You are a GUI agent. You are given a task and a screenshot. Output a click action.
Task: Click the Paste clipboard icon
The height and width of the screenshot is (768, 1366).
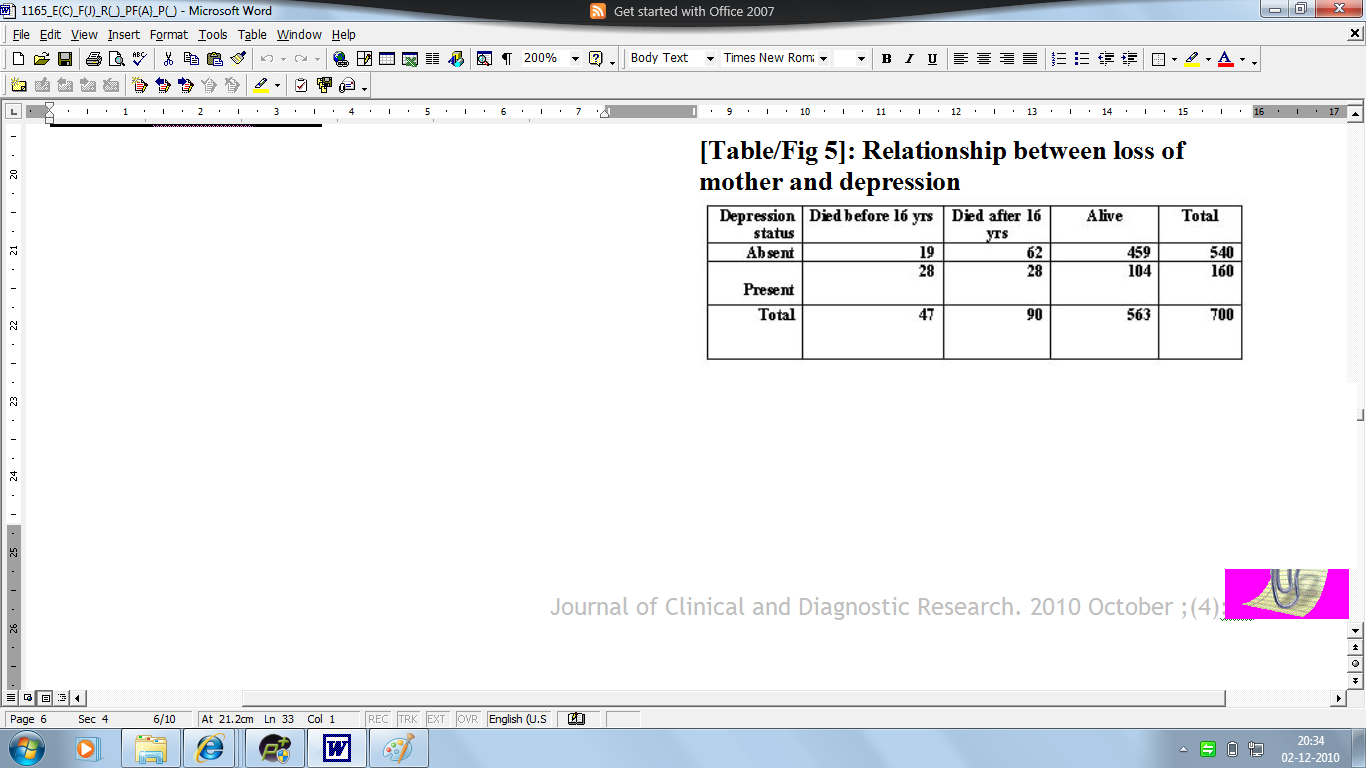214,59
